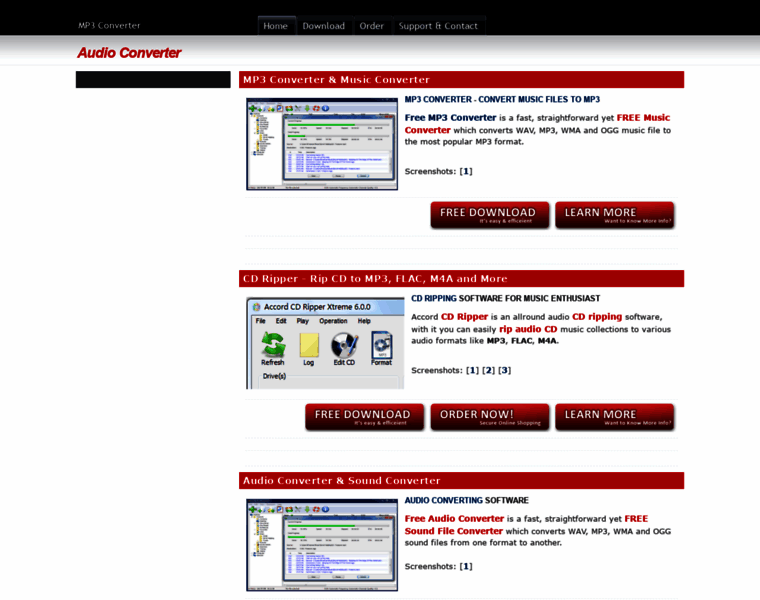Click File menu in CD Ripper image
The height and width of the screenshot is (600, 760).
pyautogui.click(x=260, y=321)
